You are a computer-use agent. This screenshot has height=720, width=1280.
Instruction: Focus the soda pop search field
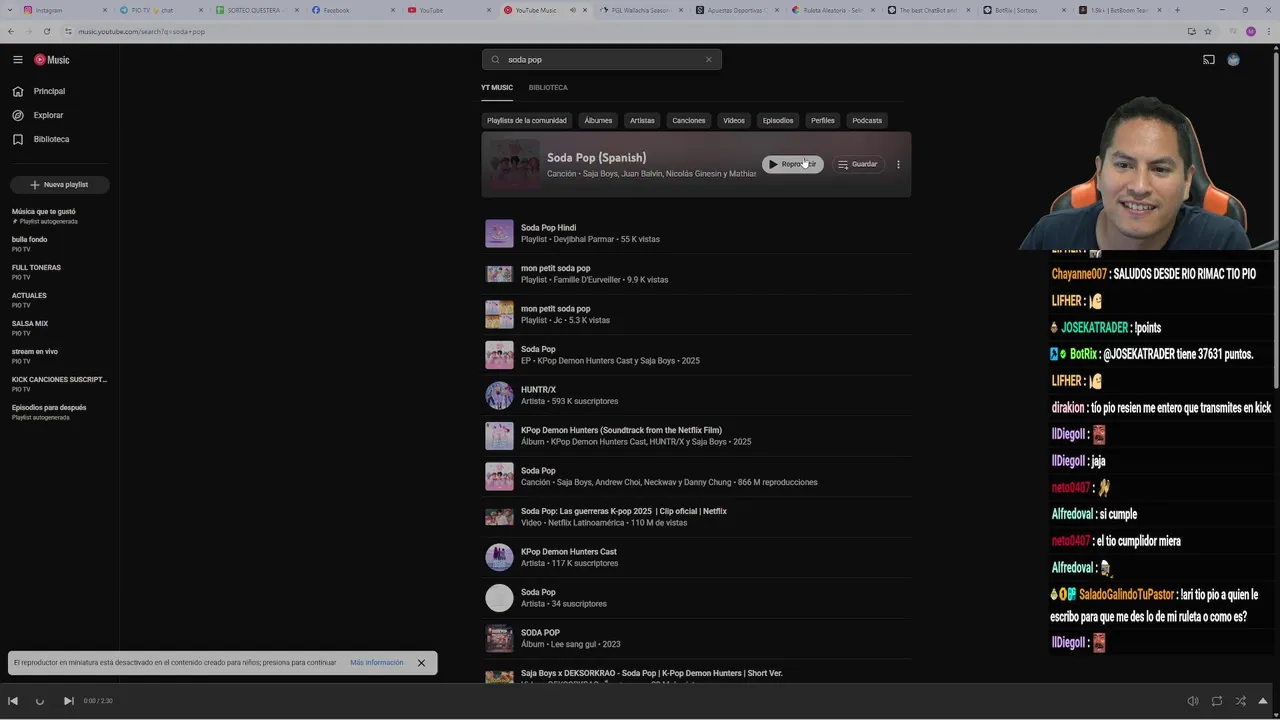[600, 59]
